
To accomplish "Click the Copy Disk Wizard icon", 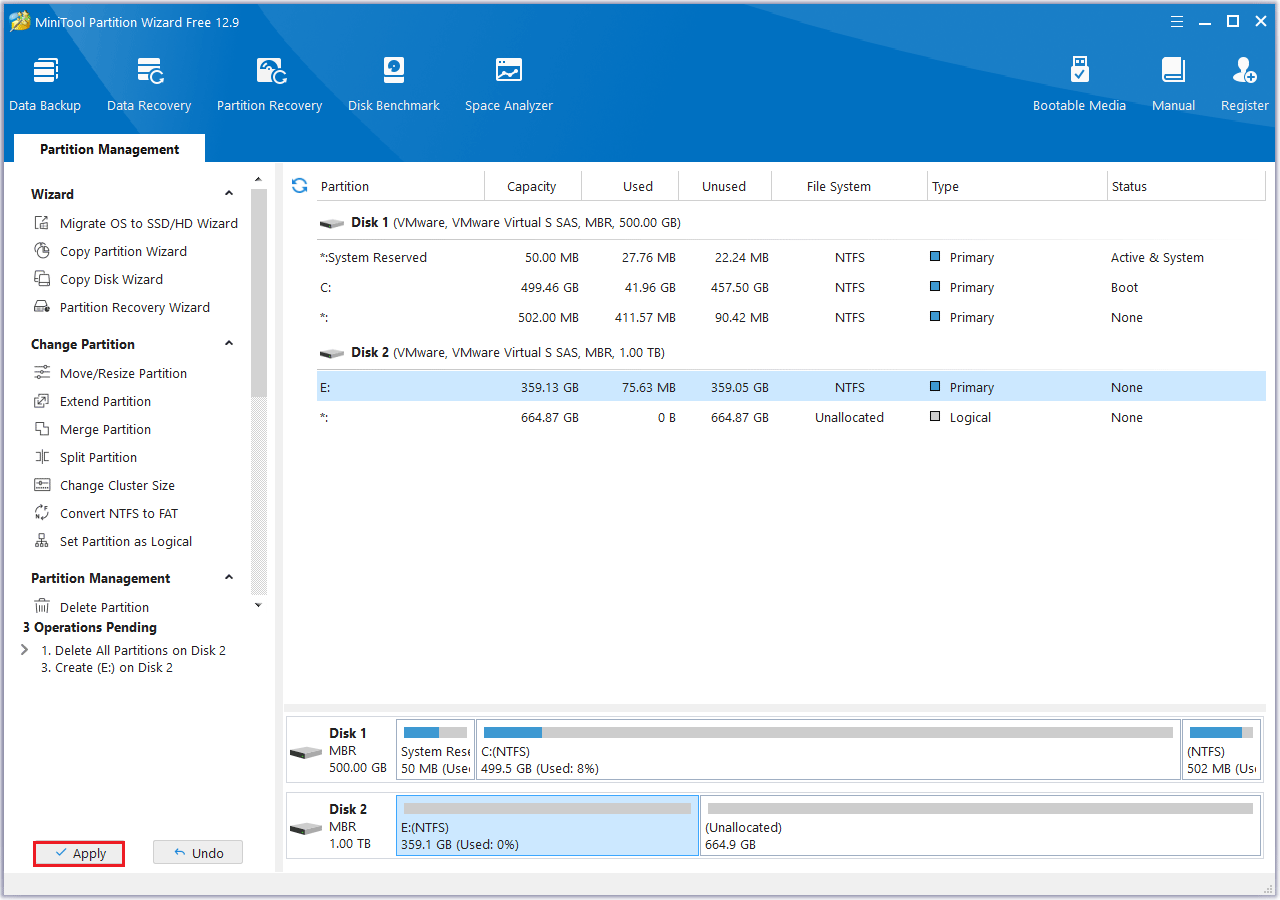I will (42, 279).
